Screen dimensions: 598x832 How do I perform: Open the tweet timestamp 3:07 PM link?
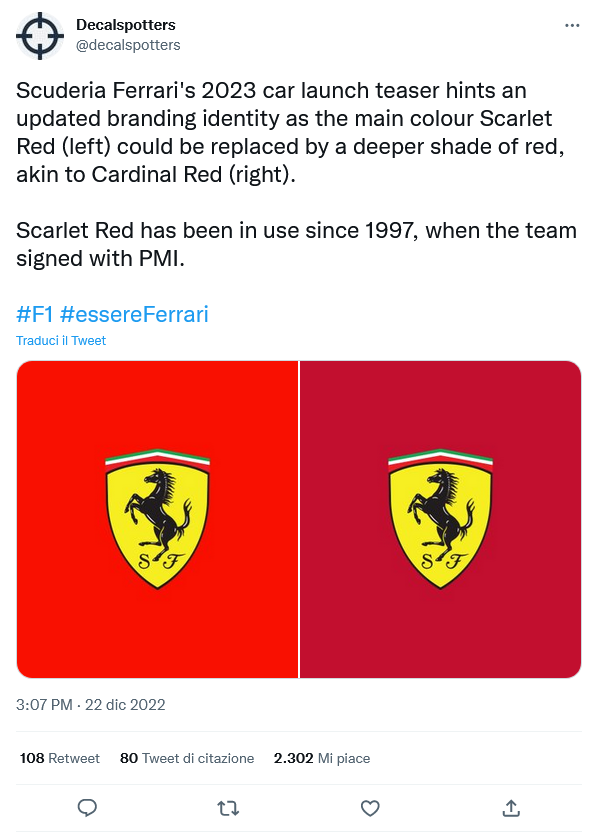pyautogui.click(x=44, y=705)
